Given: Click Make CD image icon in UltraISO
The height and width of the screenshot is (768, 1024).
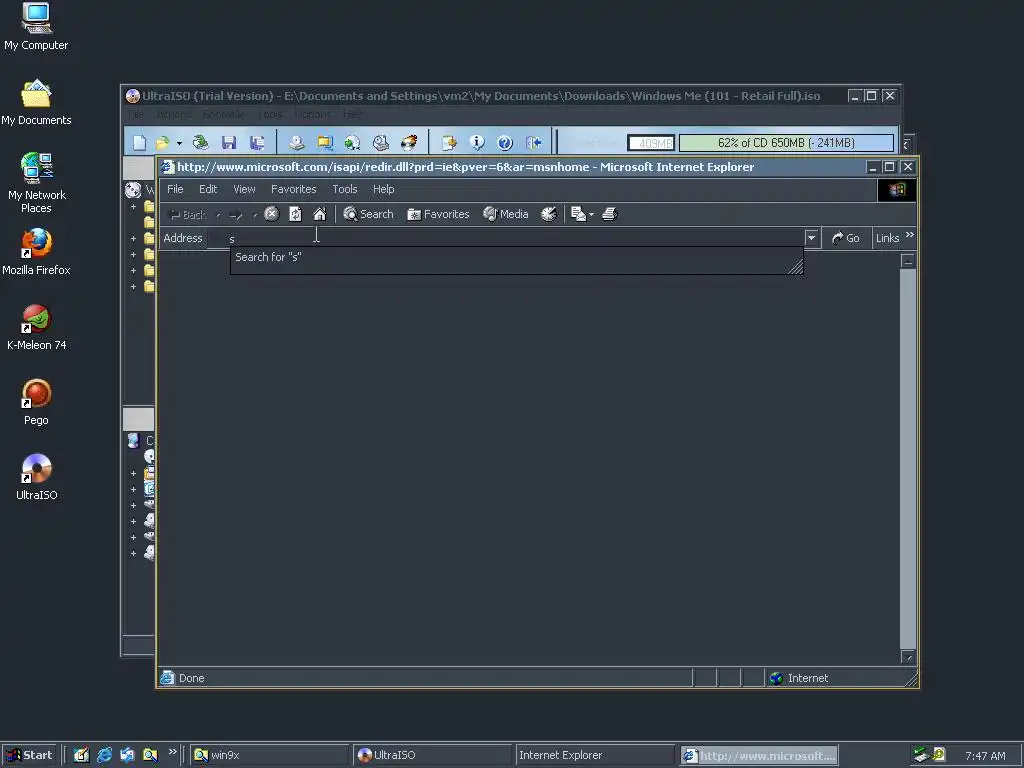Looking at the screenshot, I should (x=296, y=142).
